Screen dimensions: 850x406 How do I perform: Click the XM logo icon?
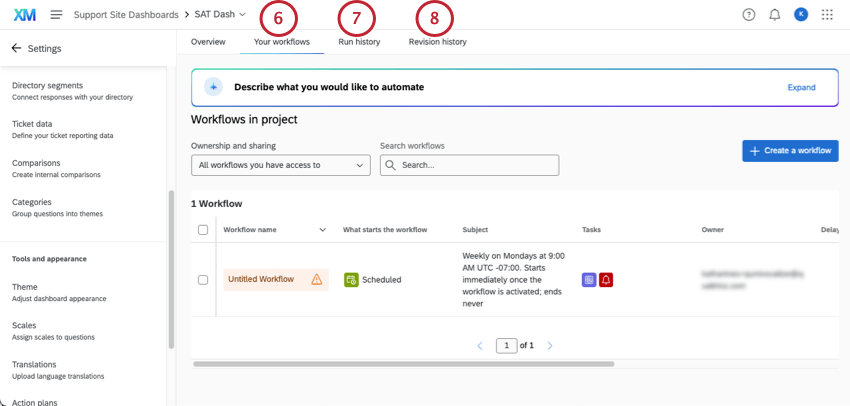point(24,15)
